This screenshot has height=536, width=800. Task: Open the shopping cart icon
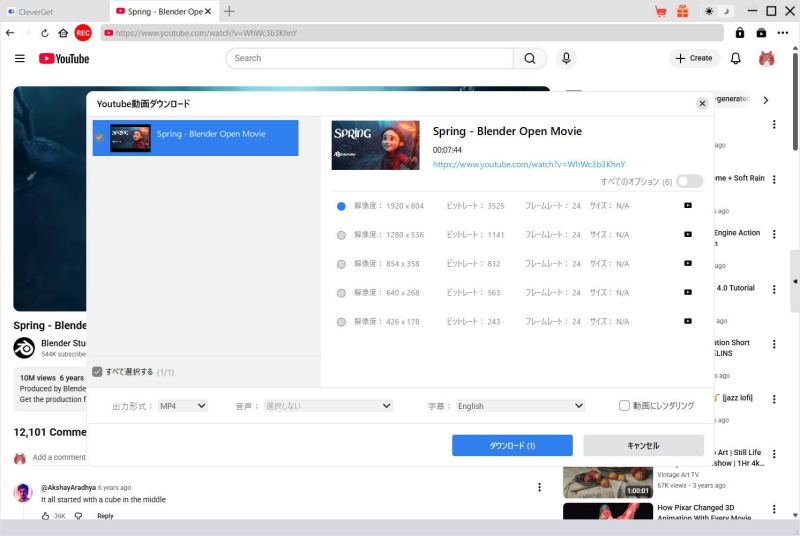tap(660, 11)
